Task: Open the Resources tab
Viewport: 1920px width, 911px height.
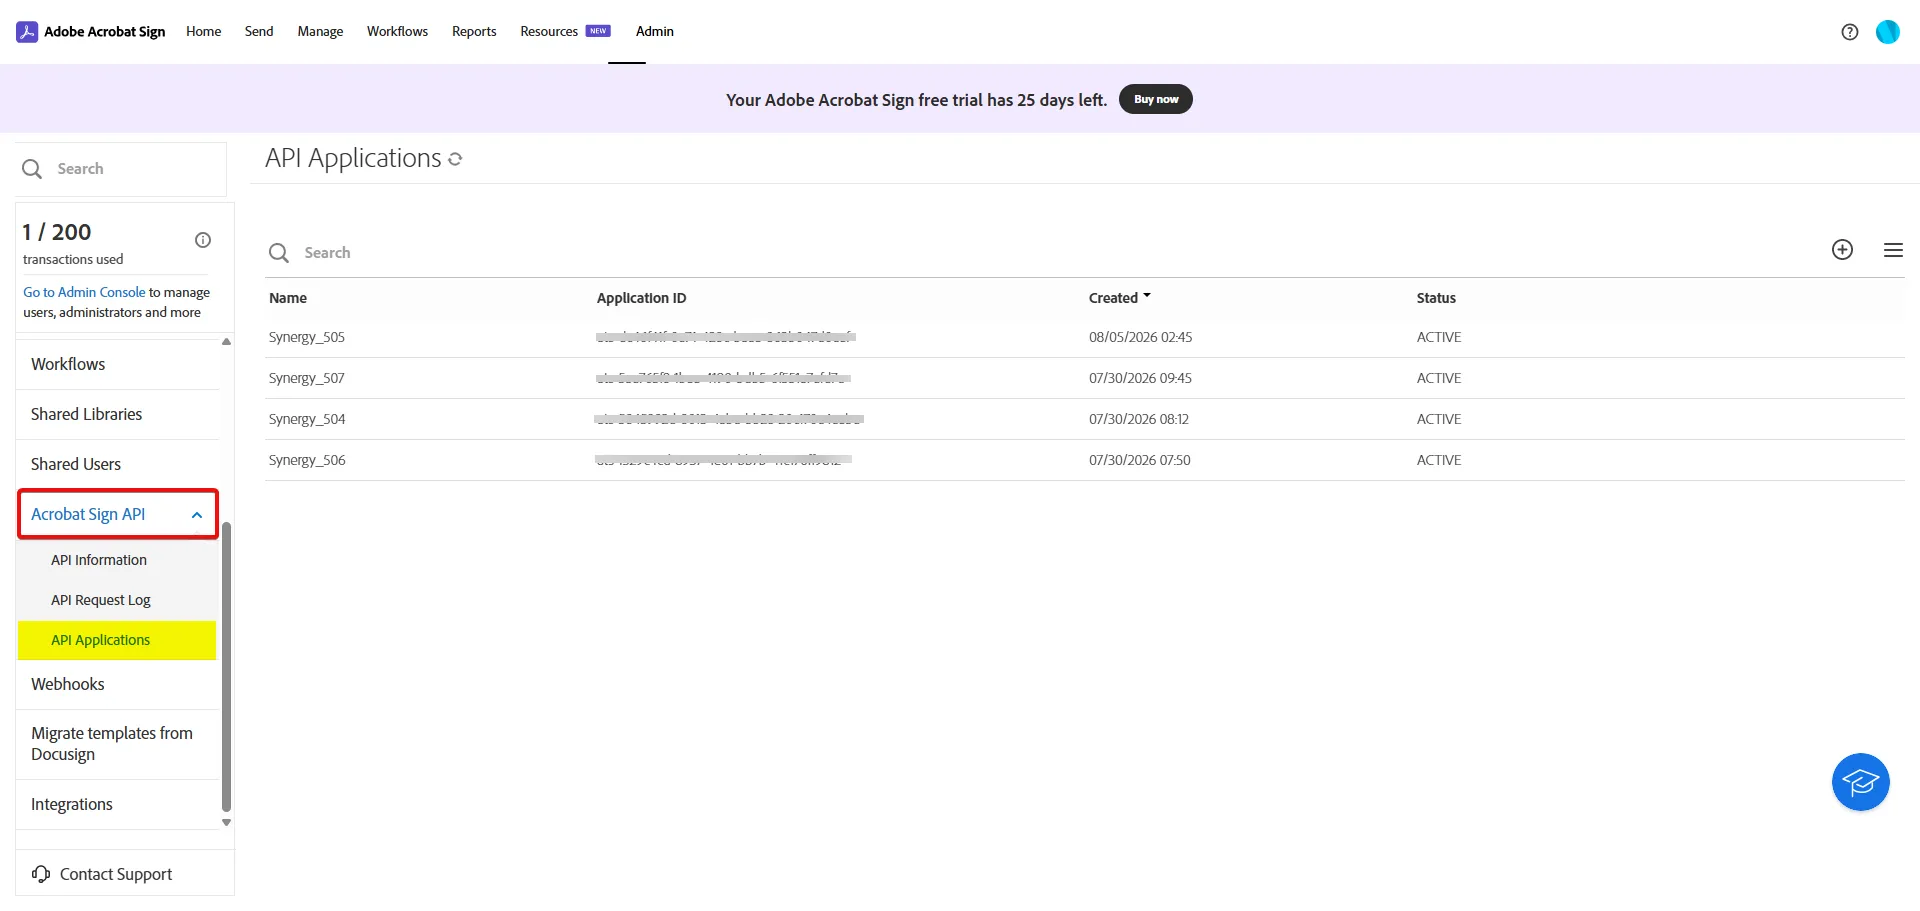Action: click(549, 32)
